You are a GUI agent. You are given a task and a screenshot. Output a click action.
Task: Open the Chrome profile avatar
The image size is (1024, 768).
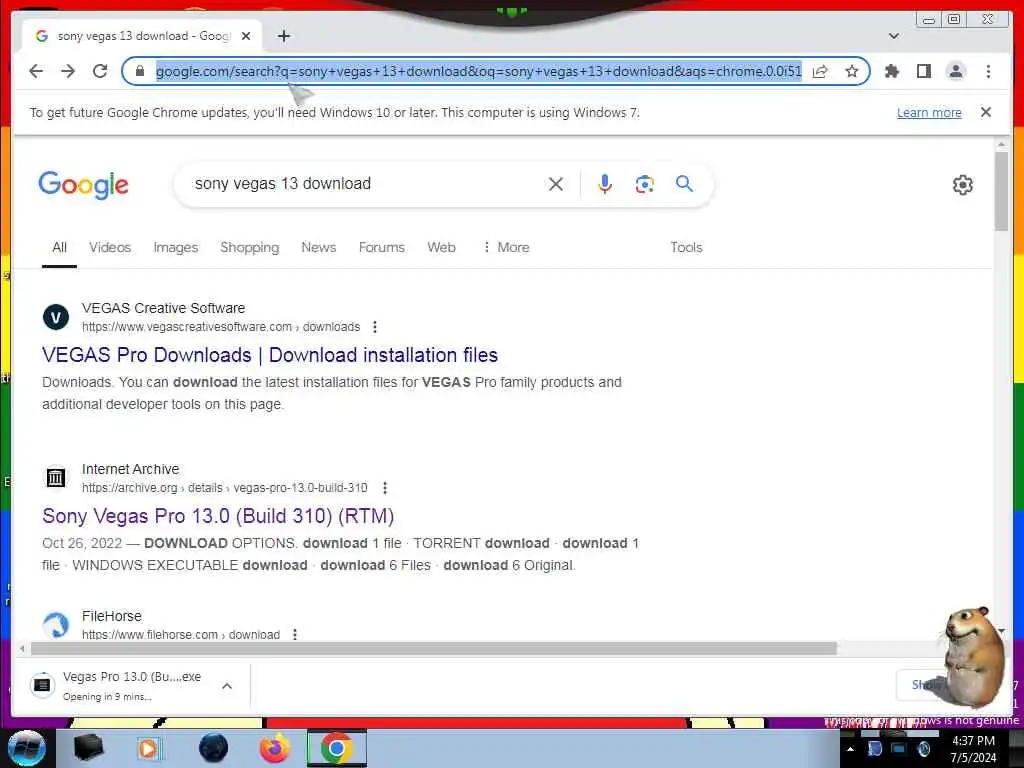pyautogui.click(x=955, y=71)
